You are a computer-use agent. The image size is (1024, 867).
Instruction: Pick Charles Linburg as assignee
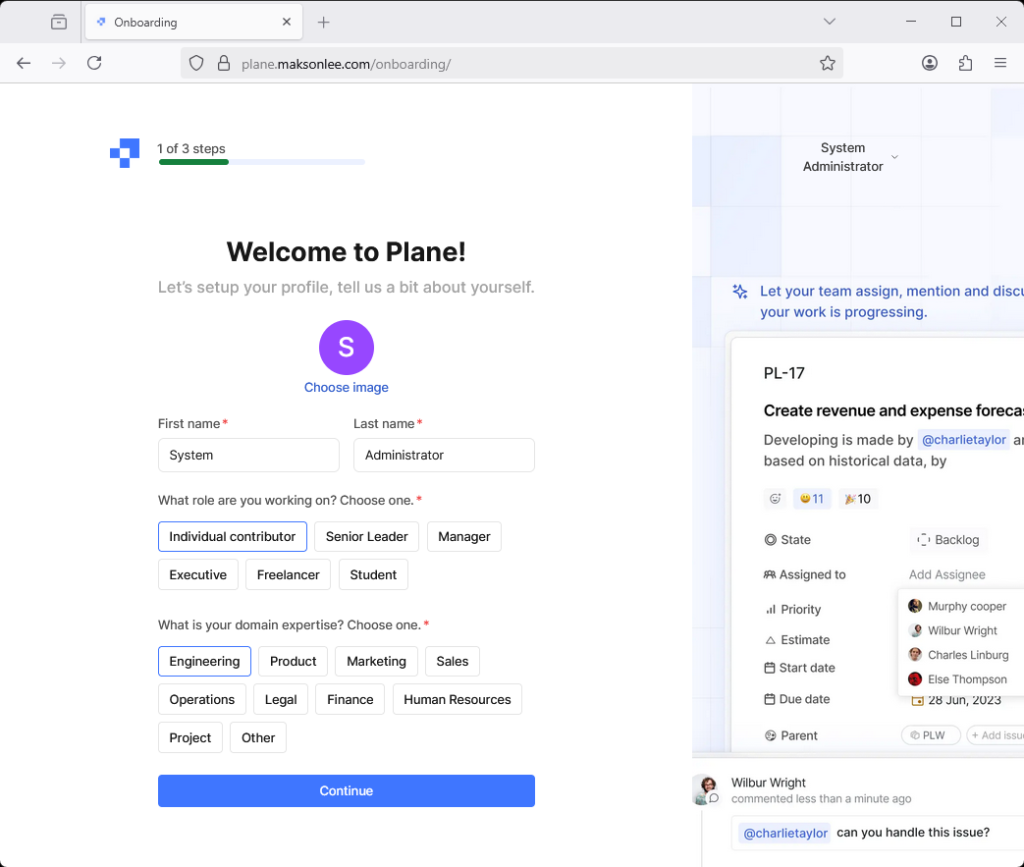(x=959, y=655)
